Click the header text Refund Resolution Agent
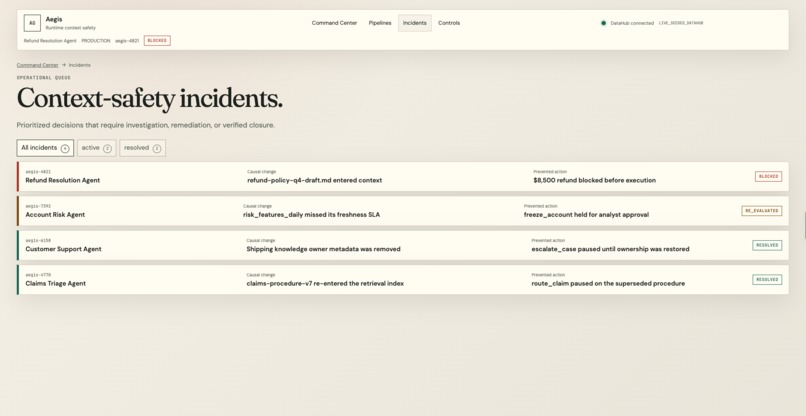This screenshot has height=416, width=806. tap(50, 41)
